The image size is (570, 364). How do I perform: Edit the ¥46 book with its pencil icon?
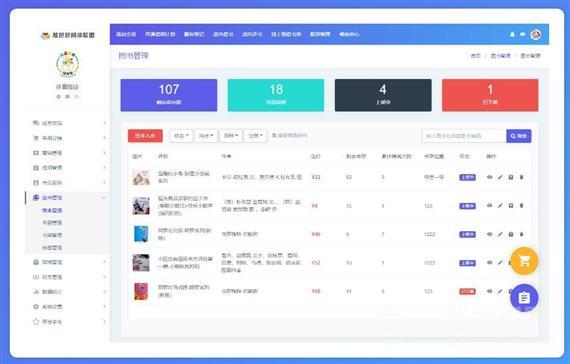pyautogui.click(x=500, y=234)
